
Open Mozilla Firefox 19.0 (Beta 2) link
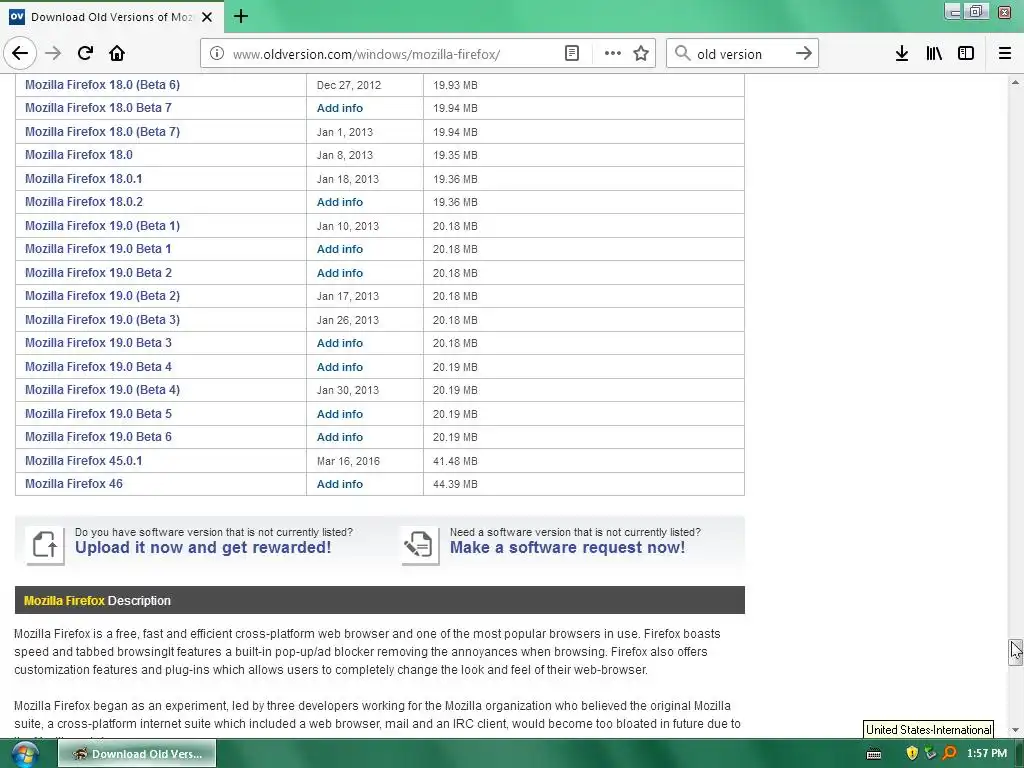click(x=103, y=296)
